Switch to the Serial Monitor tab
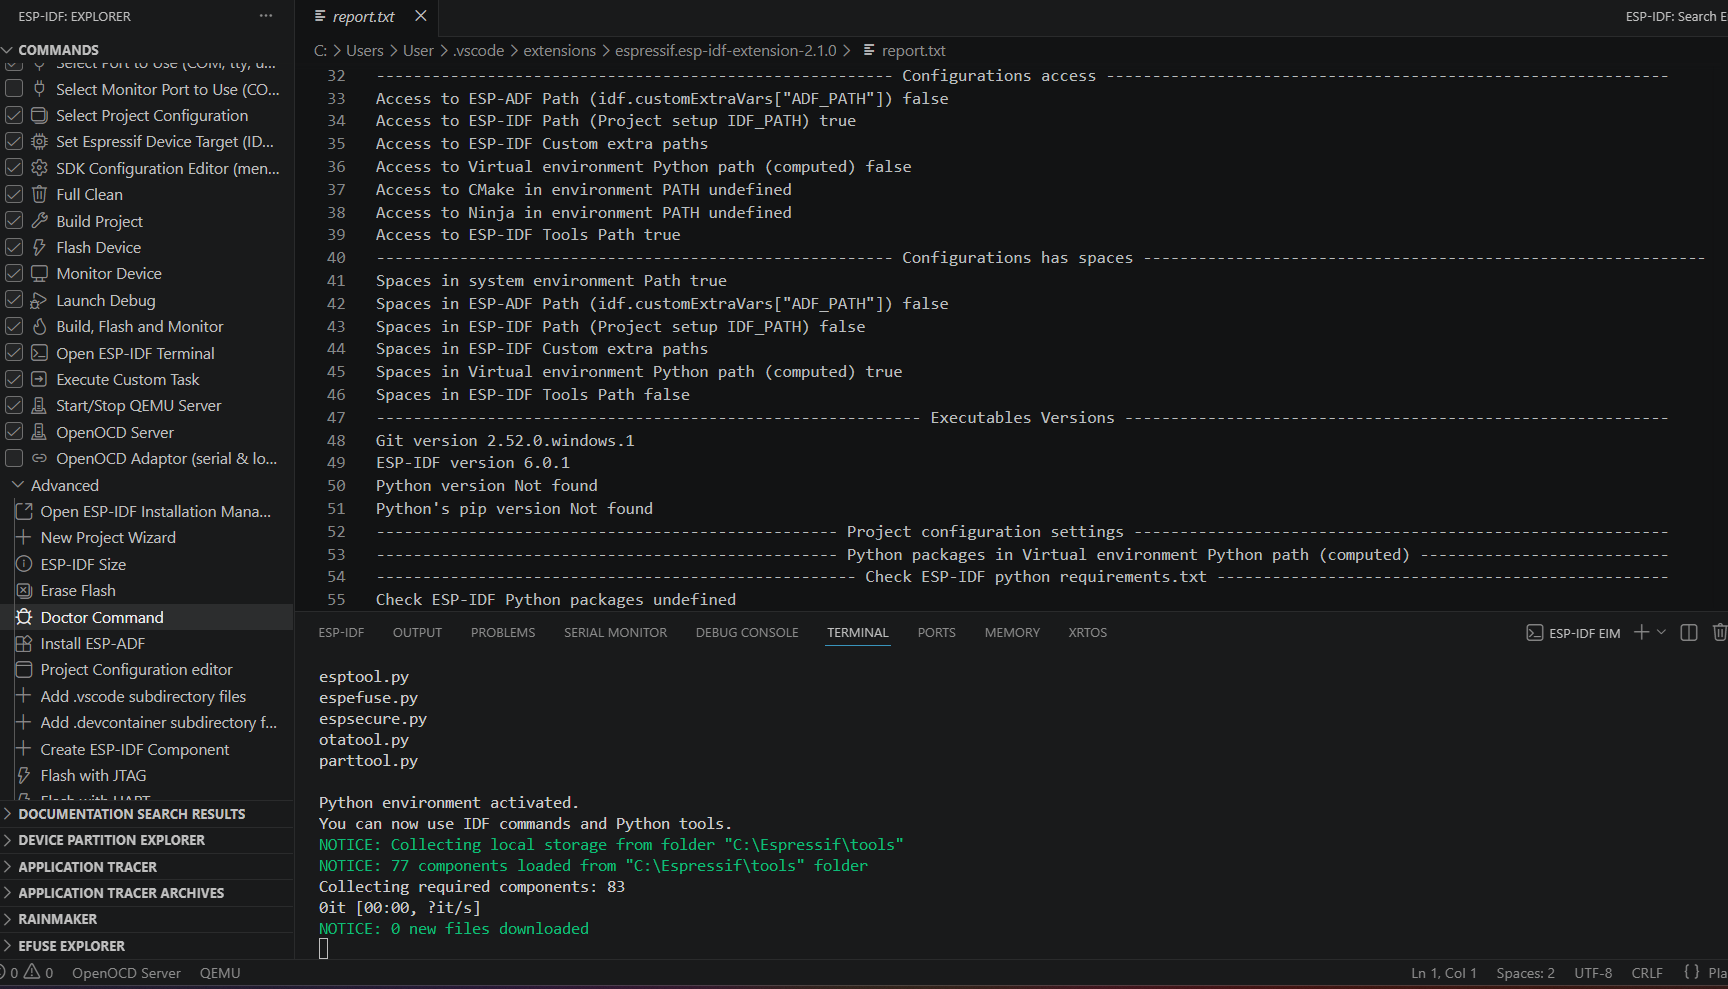Screen dimensions: 1728x989 pyautogui.click(x=615, y=633)
